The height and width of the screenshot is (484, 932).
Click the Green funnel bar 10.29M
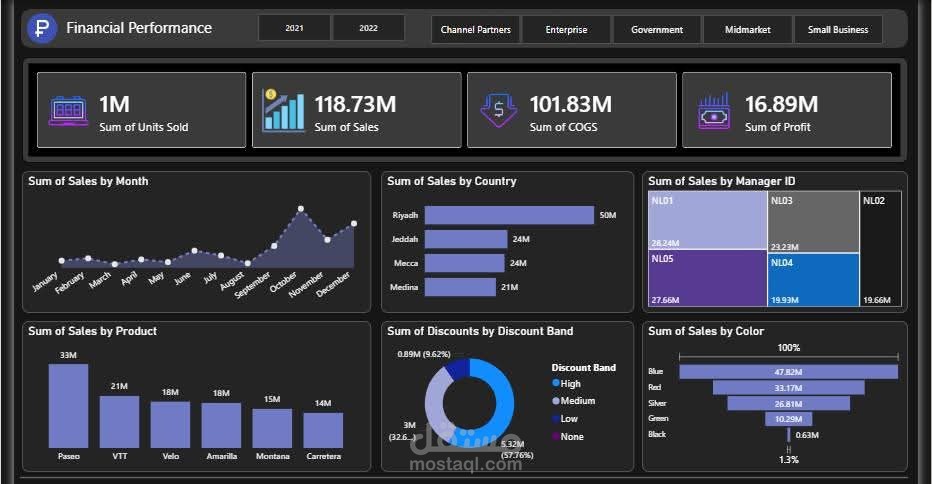(789, 419)
